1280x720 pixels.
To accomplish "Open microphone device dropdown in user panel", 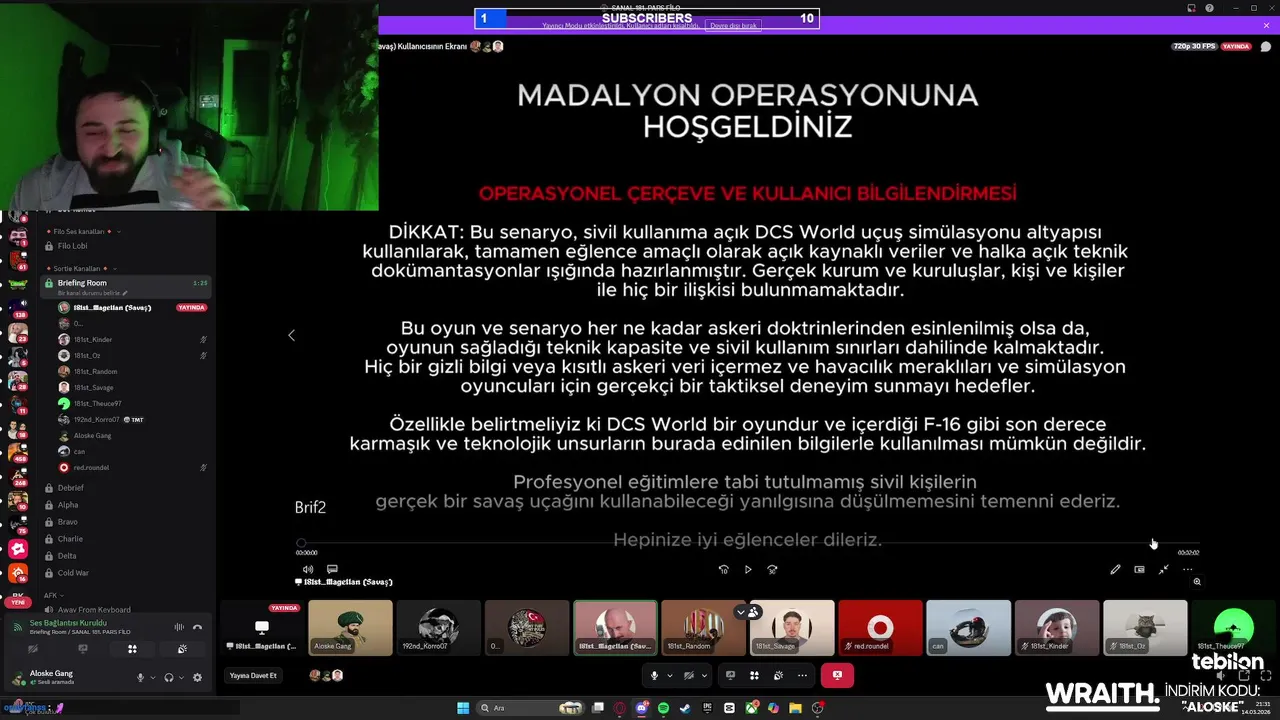I will pos(153,677).
